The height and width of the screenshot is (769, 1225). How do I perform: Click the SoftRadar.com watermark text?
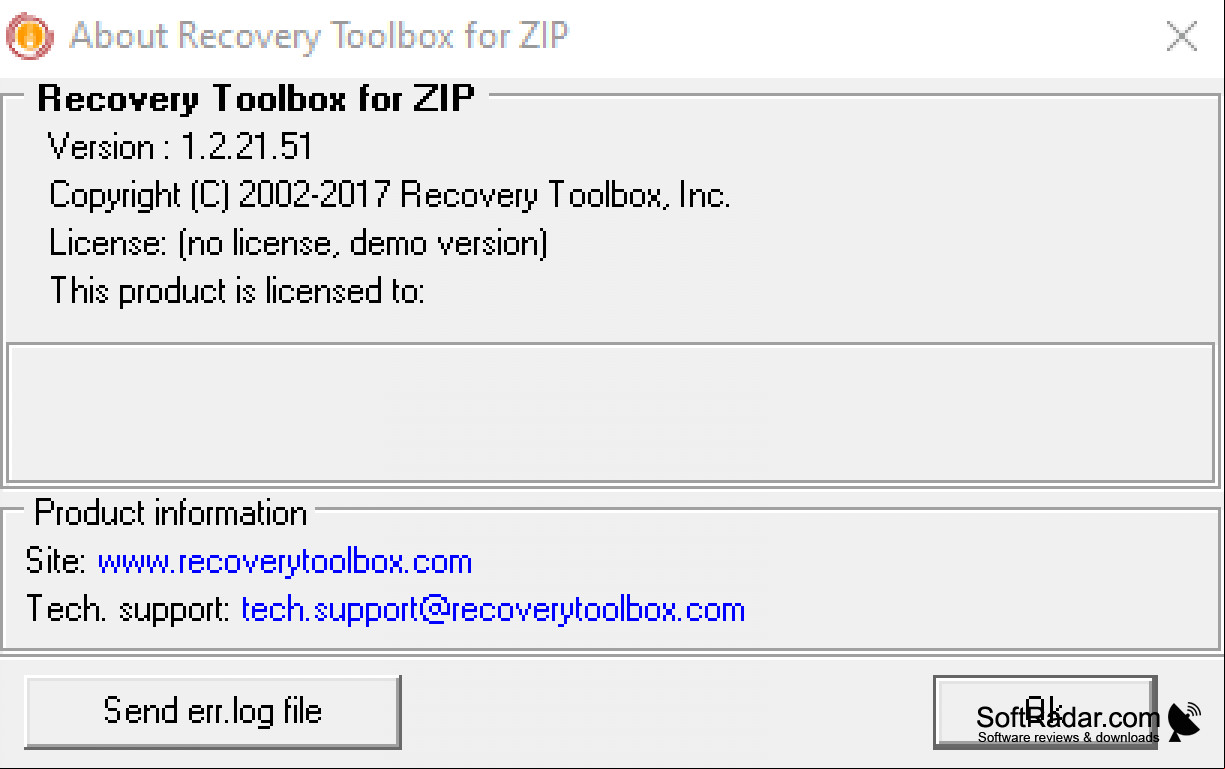click(x=1068, y=717)
